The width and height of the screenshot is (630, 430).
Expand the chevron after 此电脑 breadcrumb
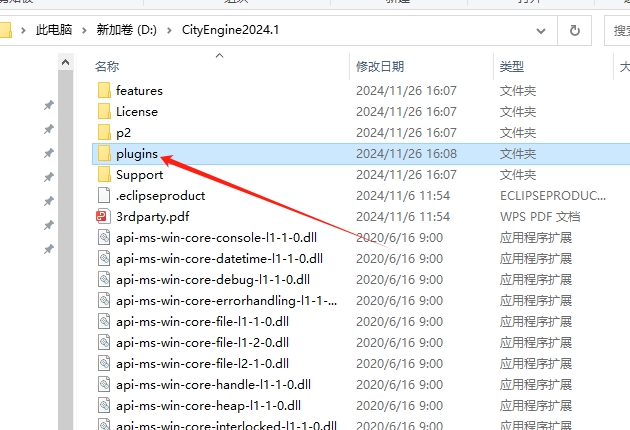point(84,30)
